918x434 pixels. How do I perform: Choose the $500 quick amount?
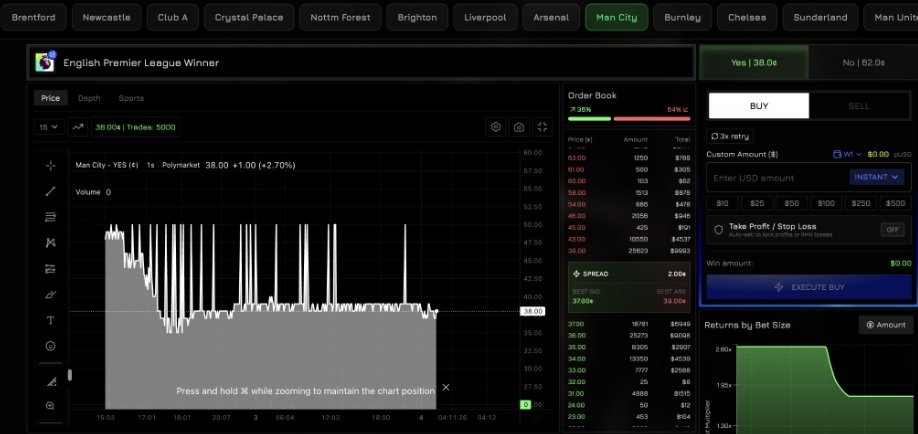pyautogui.click(x=895, y=203)
